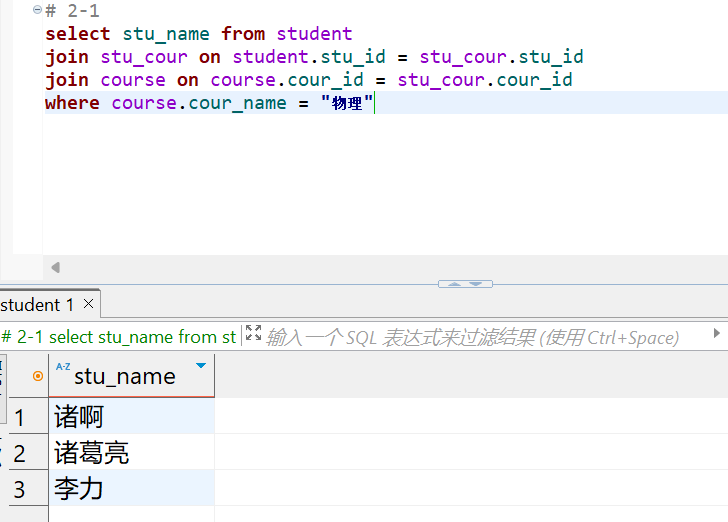Click the editor/results panel divider handle

pyautogui.click(x=465, y=284)
